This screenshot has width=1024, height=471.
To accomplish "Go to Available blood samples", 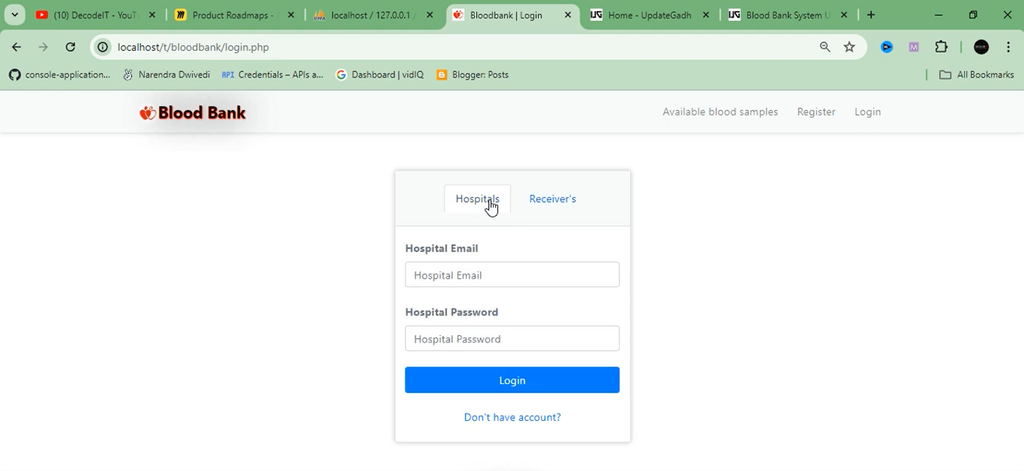I will [720, 112].
